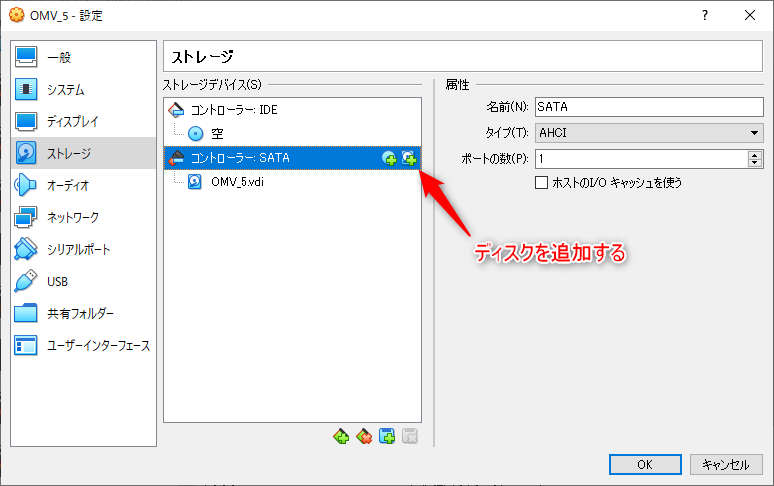774x486 pixels.
Task: Open the ディスプレイ settings page
Action: coord(72,122)
